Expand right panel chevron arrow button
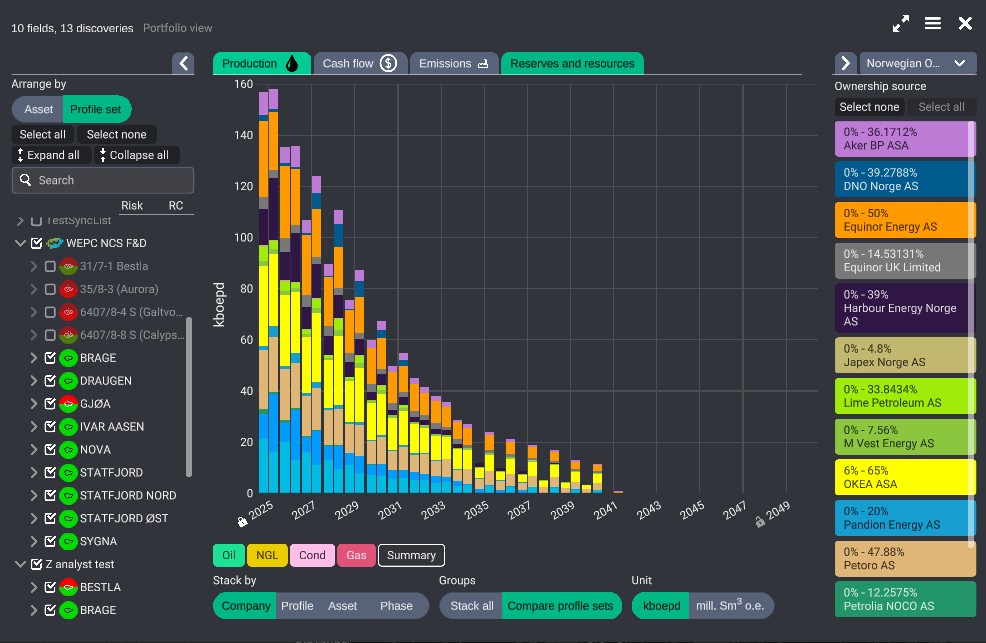This screenshot has width=986, height=643. pos(845,63)
